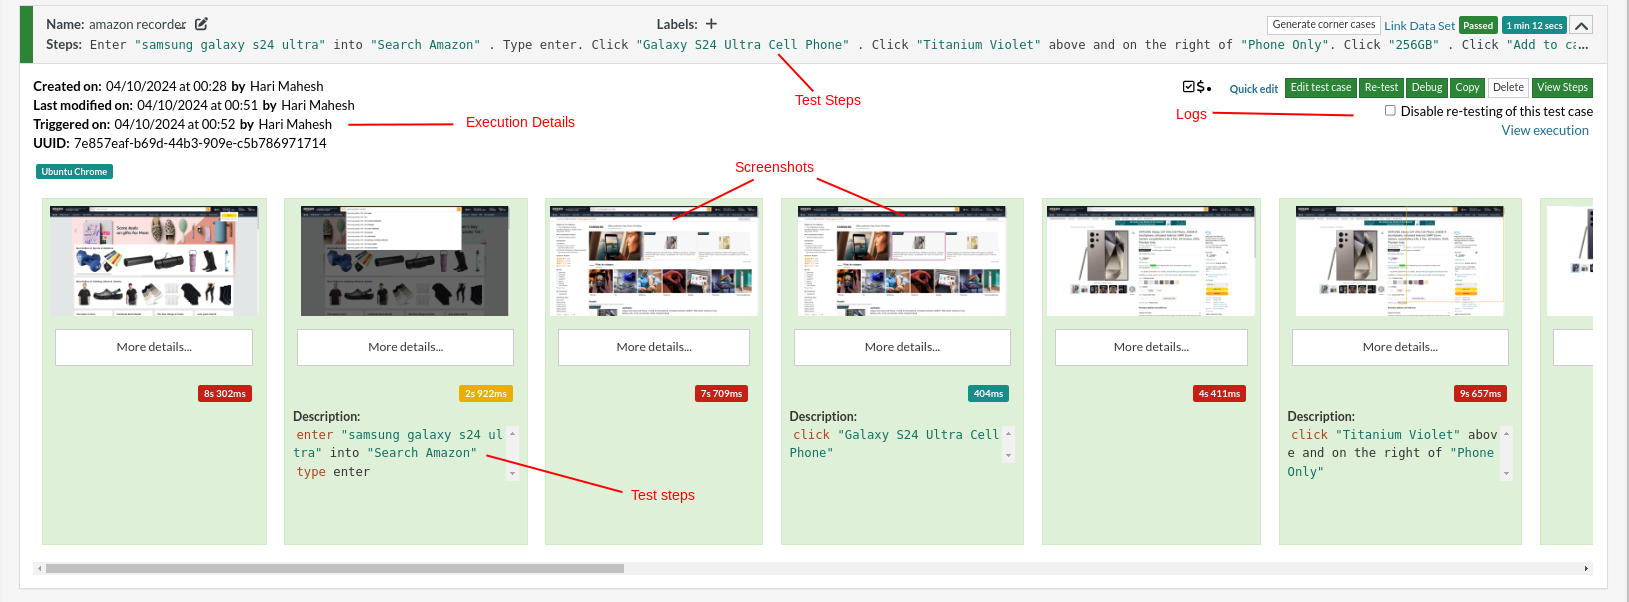Image resolution: width=1629 pixels, height=602 pixels.
Task: Click the right arrow of horizontal scrollbar
Action: click(1586, 568)
